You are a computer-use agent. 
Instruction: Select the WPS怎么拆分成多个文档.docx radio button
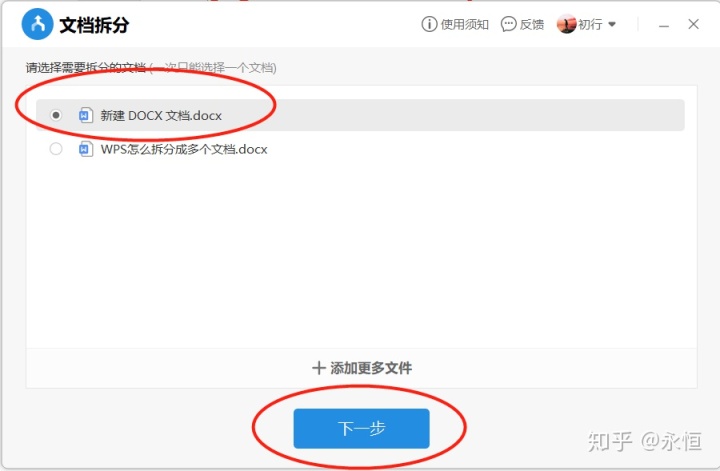tap(56, 149)
